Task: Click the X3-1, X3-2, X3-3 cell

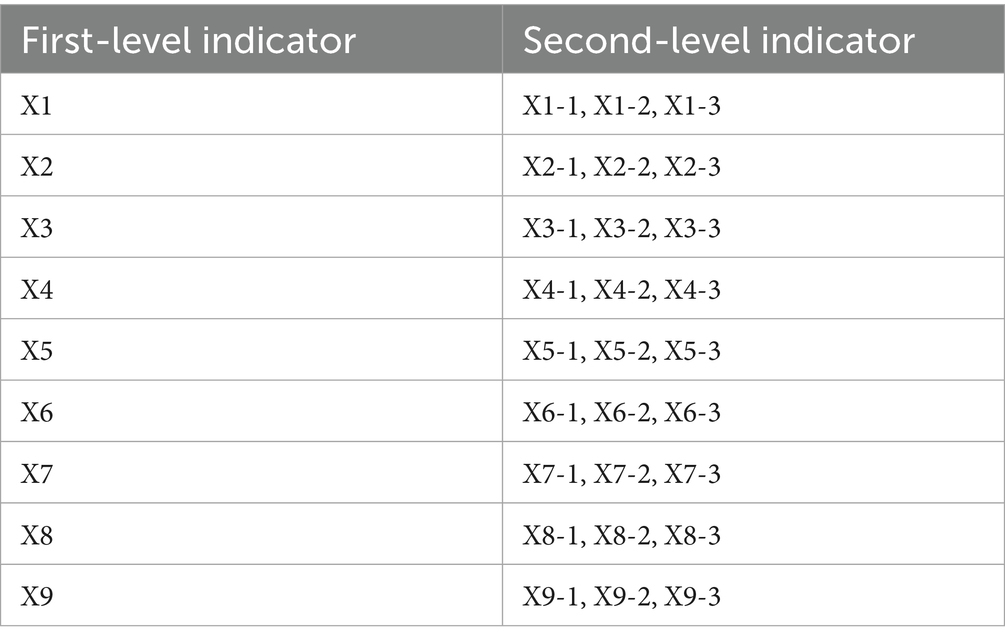Action: point(621,228)
